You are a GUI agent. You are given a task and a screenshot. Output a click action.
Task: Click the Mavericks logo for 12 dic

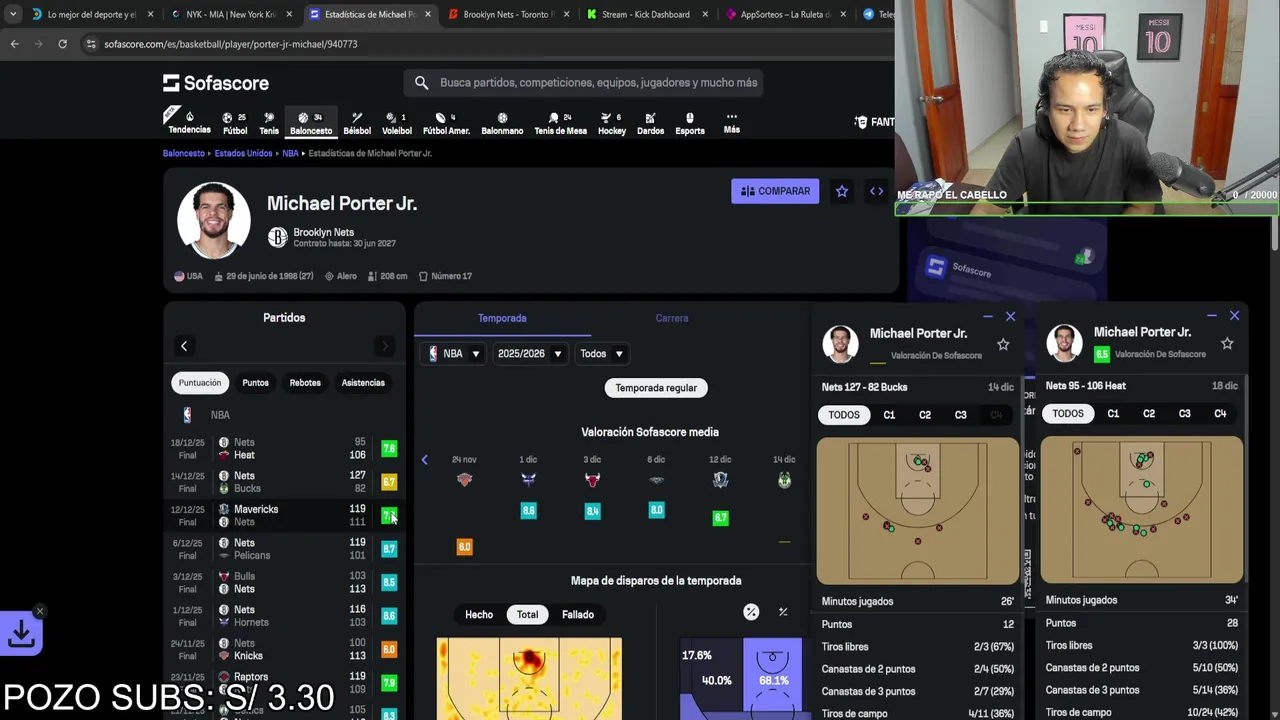point(720,480)
